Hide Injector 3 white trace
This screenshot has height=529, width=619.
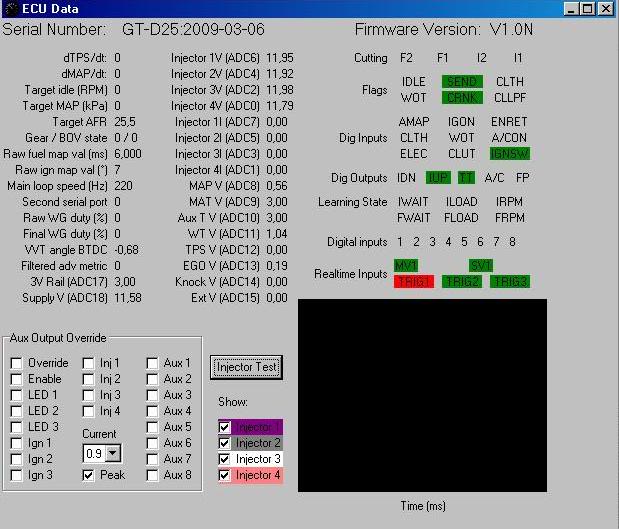[x=224, y=459]
